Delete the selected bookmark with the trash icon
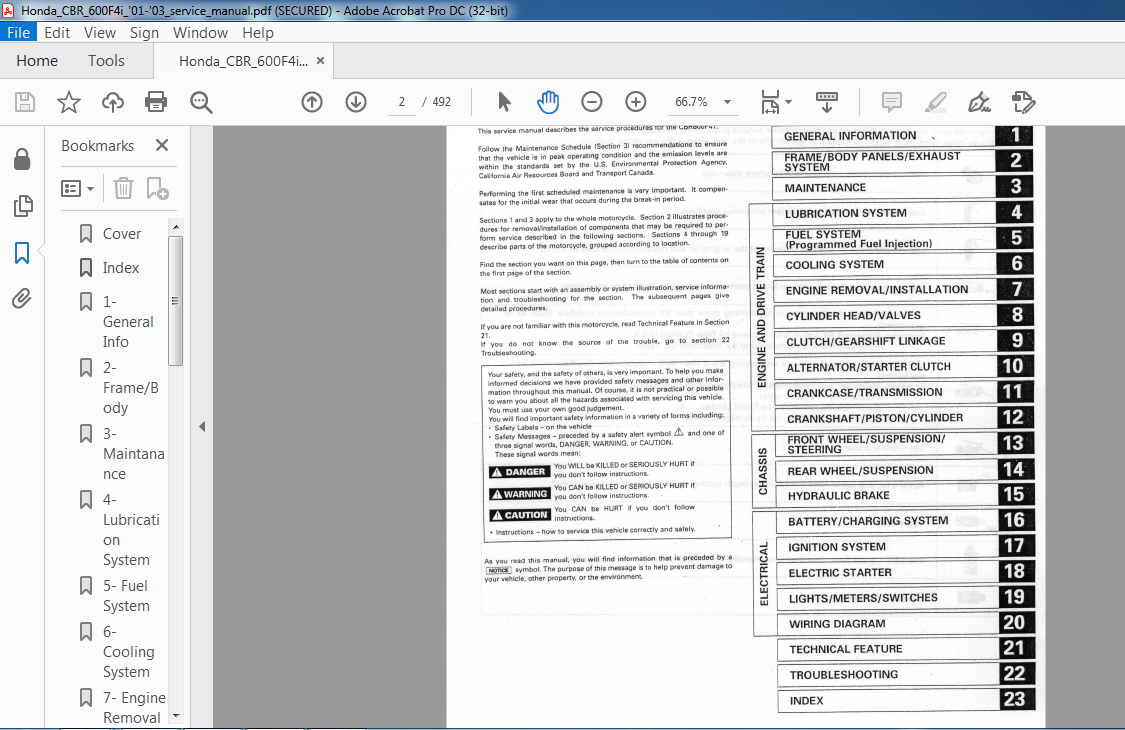The width and height of the screenshot is (1125, 730). point(123,188)
